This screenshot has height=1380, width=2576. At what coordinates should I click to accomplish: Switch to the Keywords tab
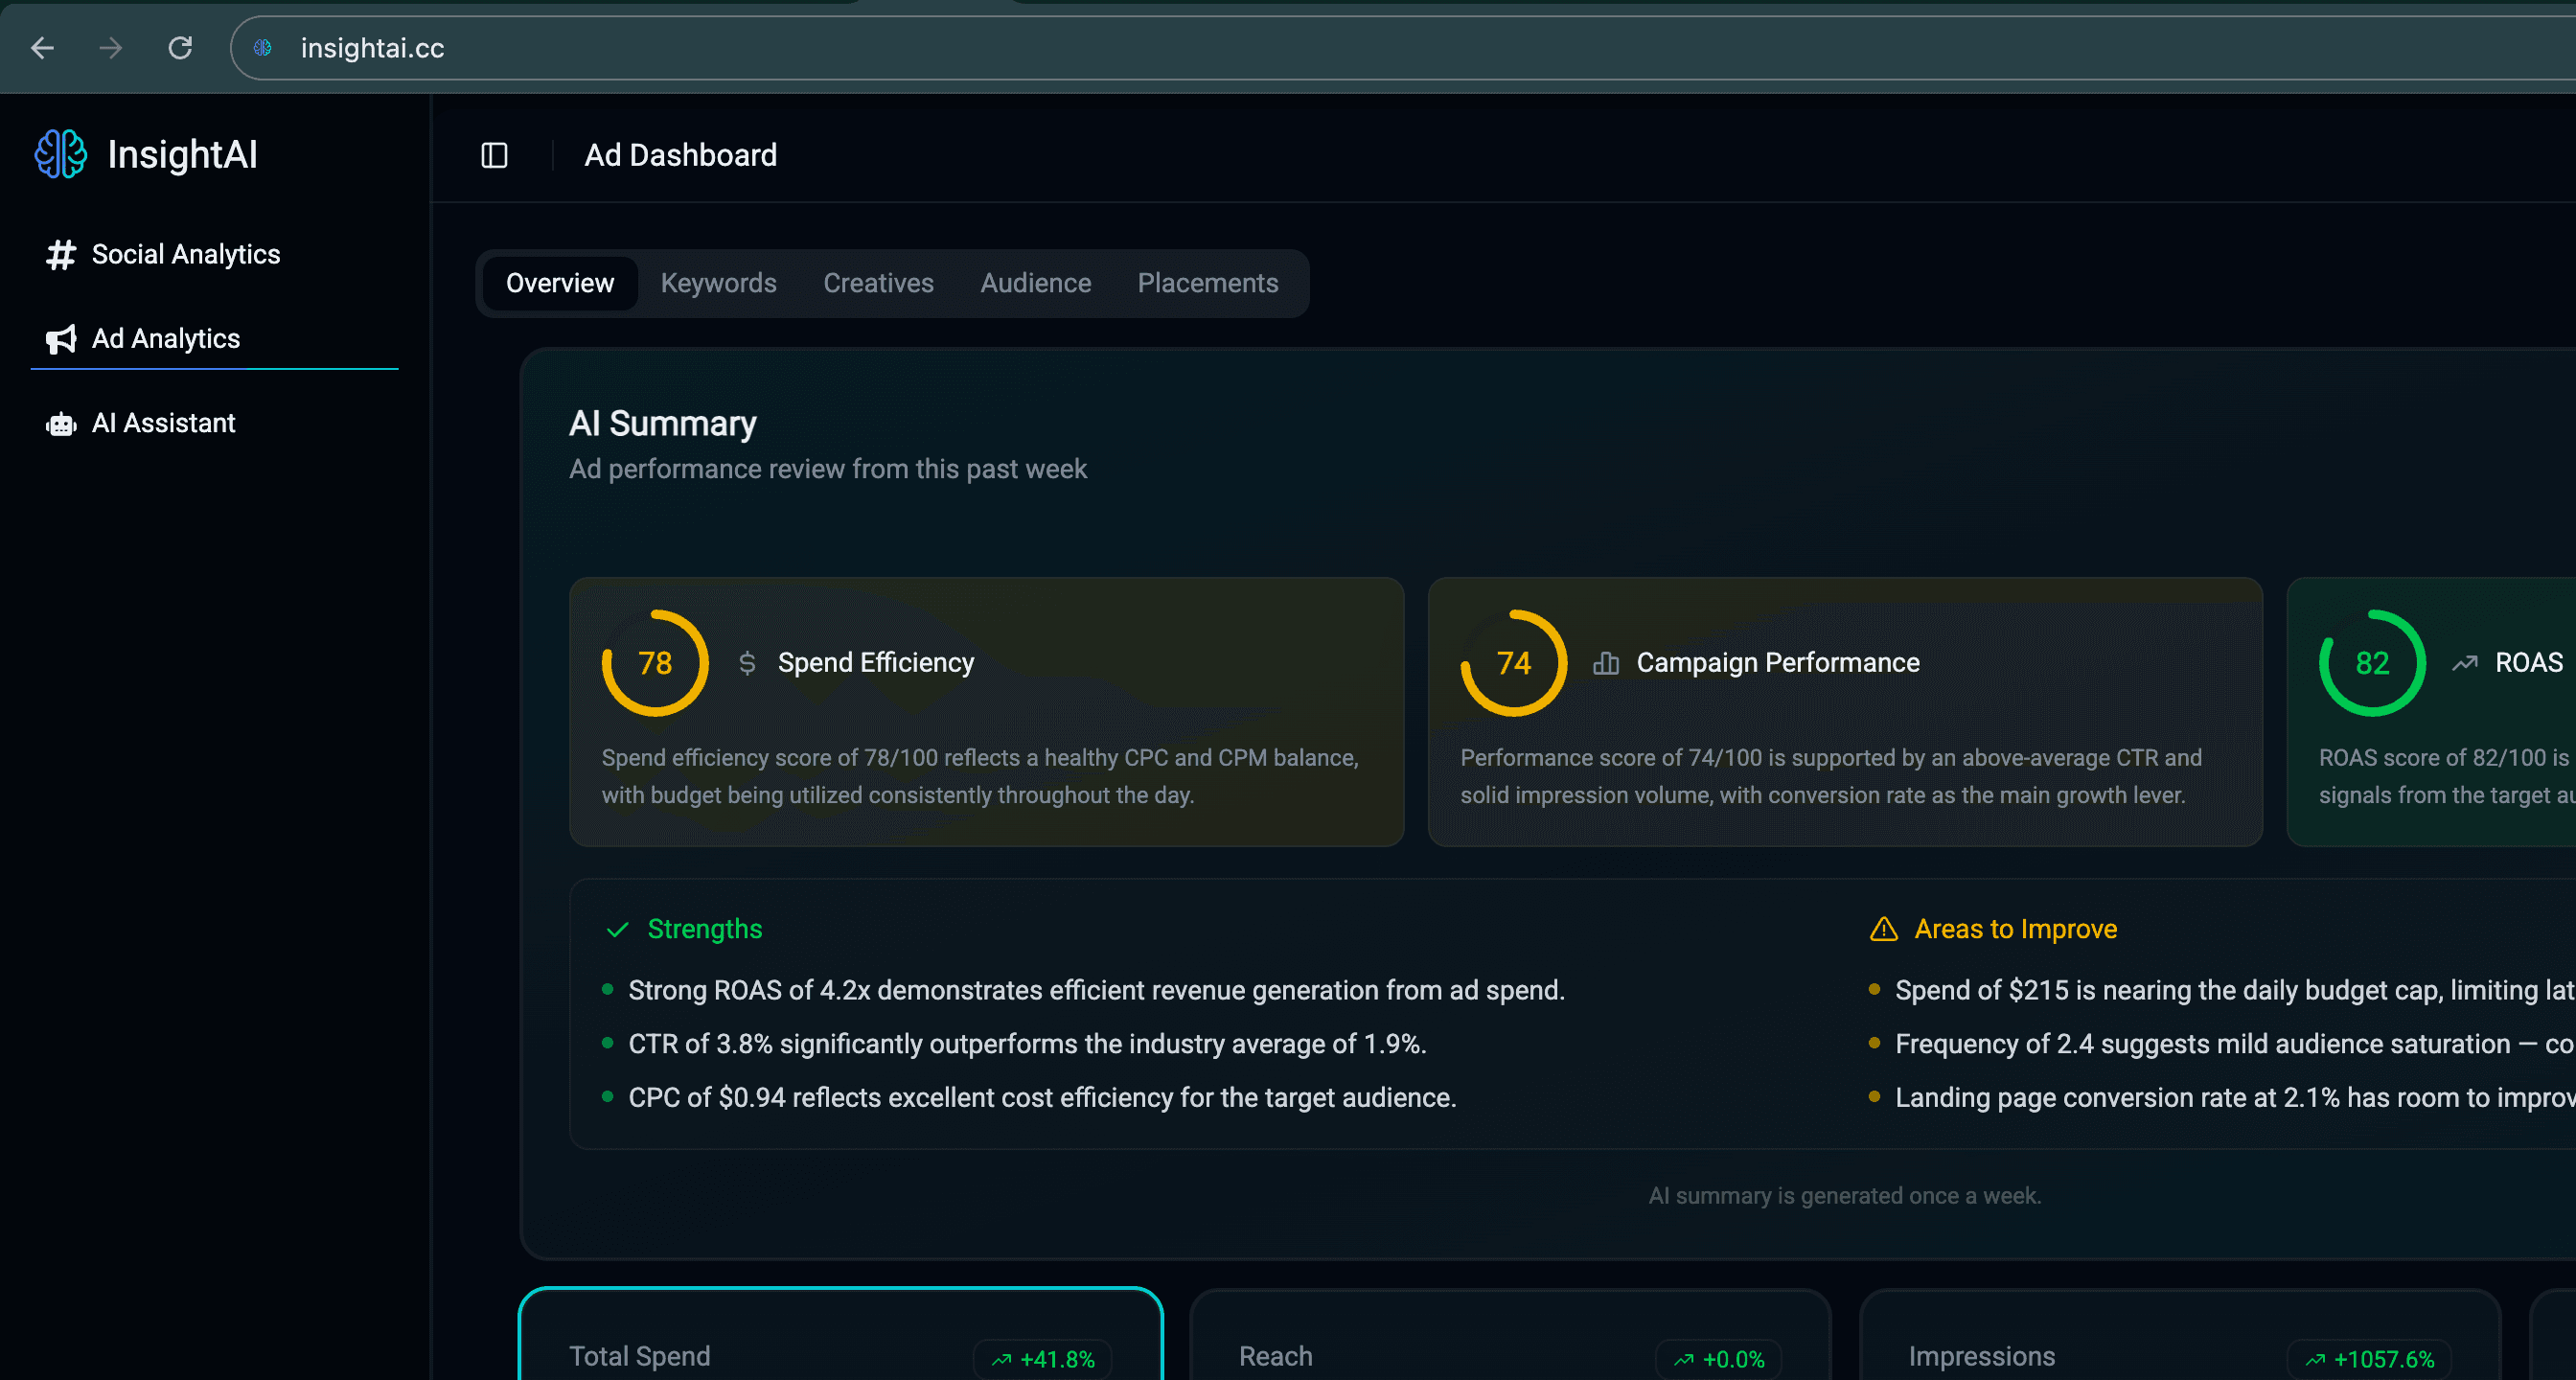[718, 283]
